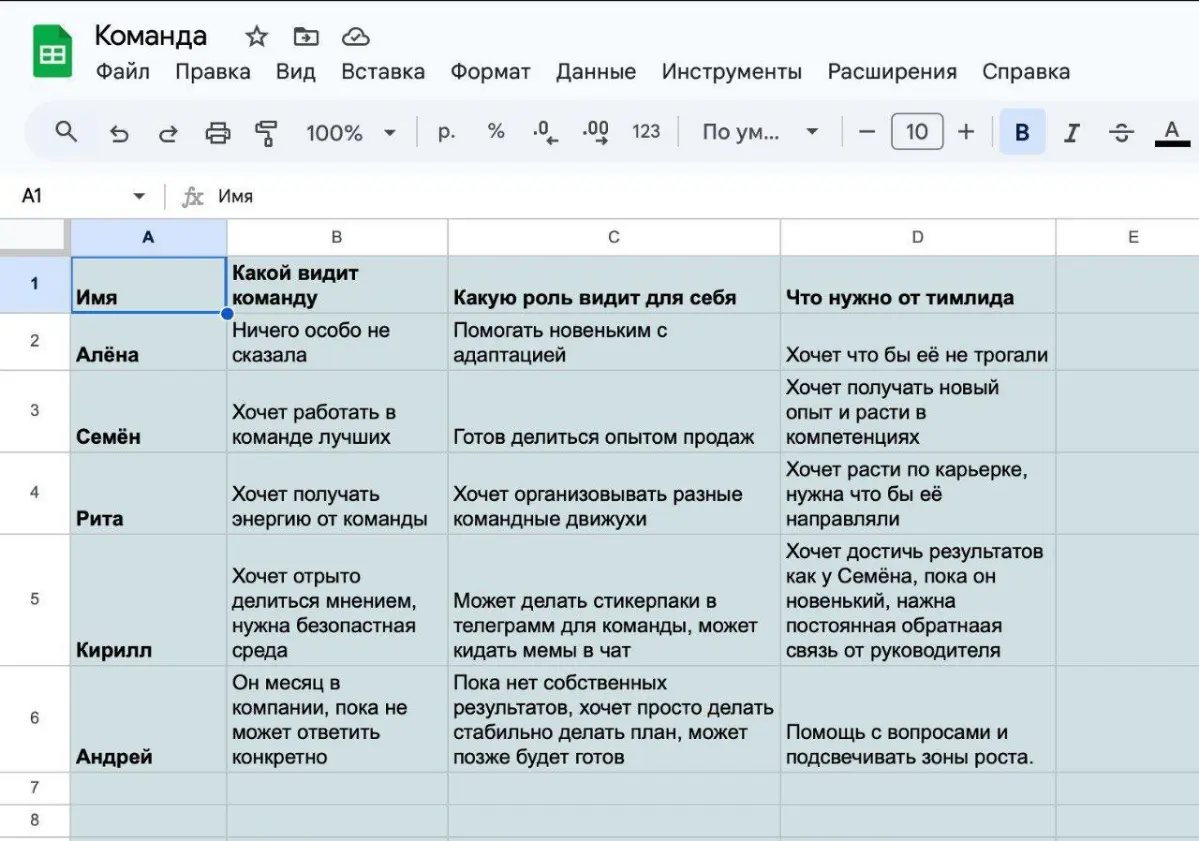Toggle italic formatting
The width and height of the screenshot is (1199, 841).
1071,133
